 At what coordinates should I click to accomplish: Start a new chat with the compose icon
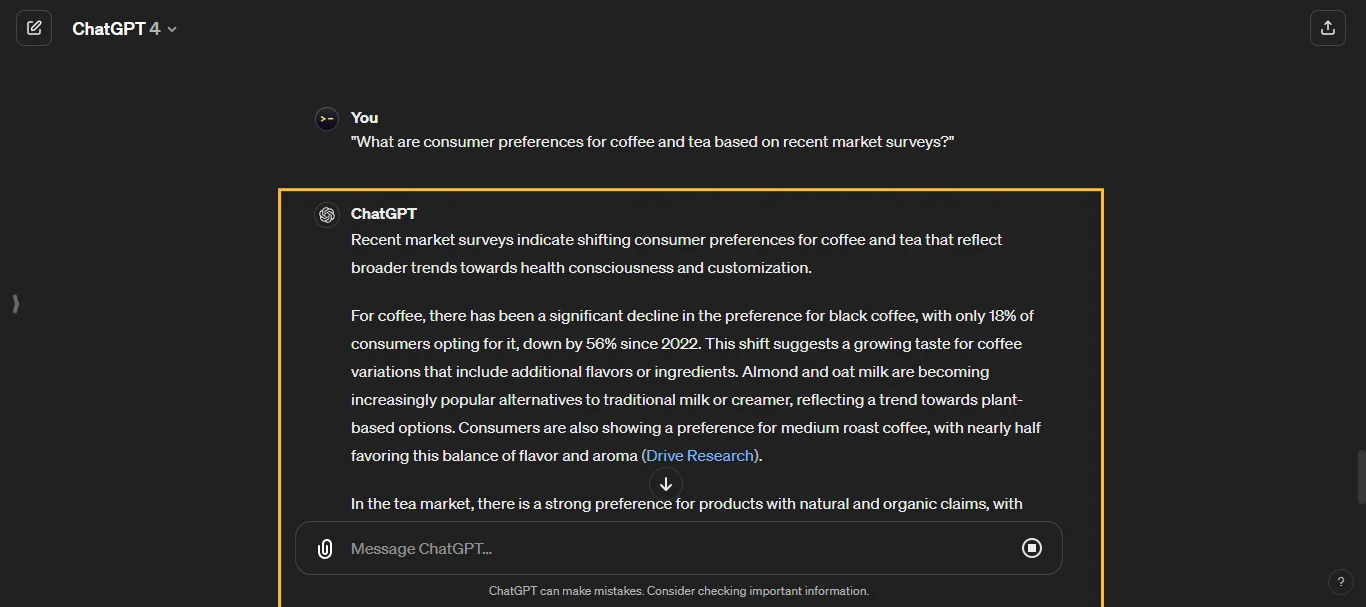(x=34, y=28)
